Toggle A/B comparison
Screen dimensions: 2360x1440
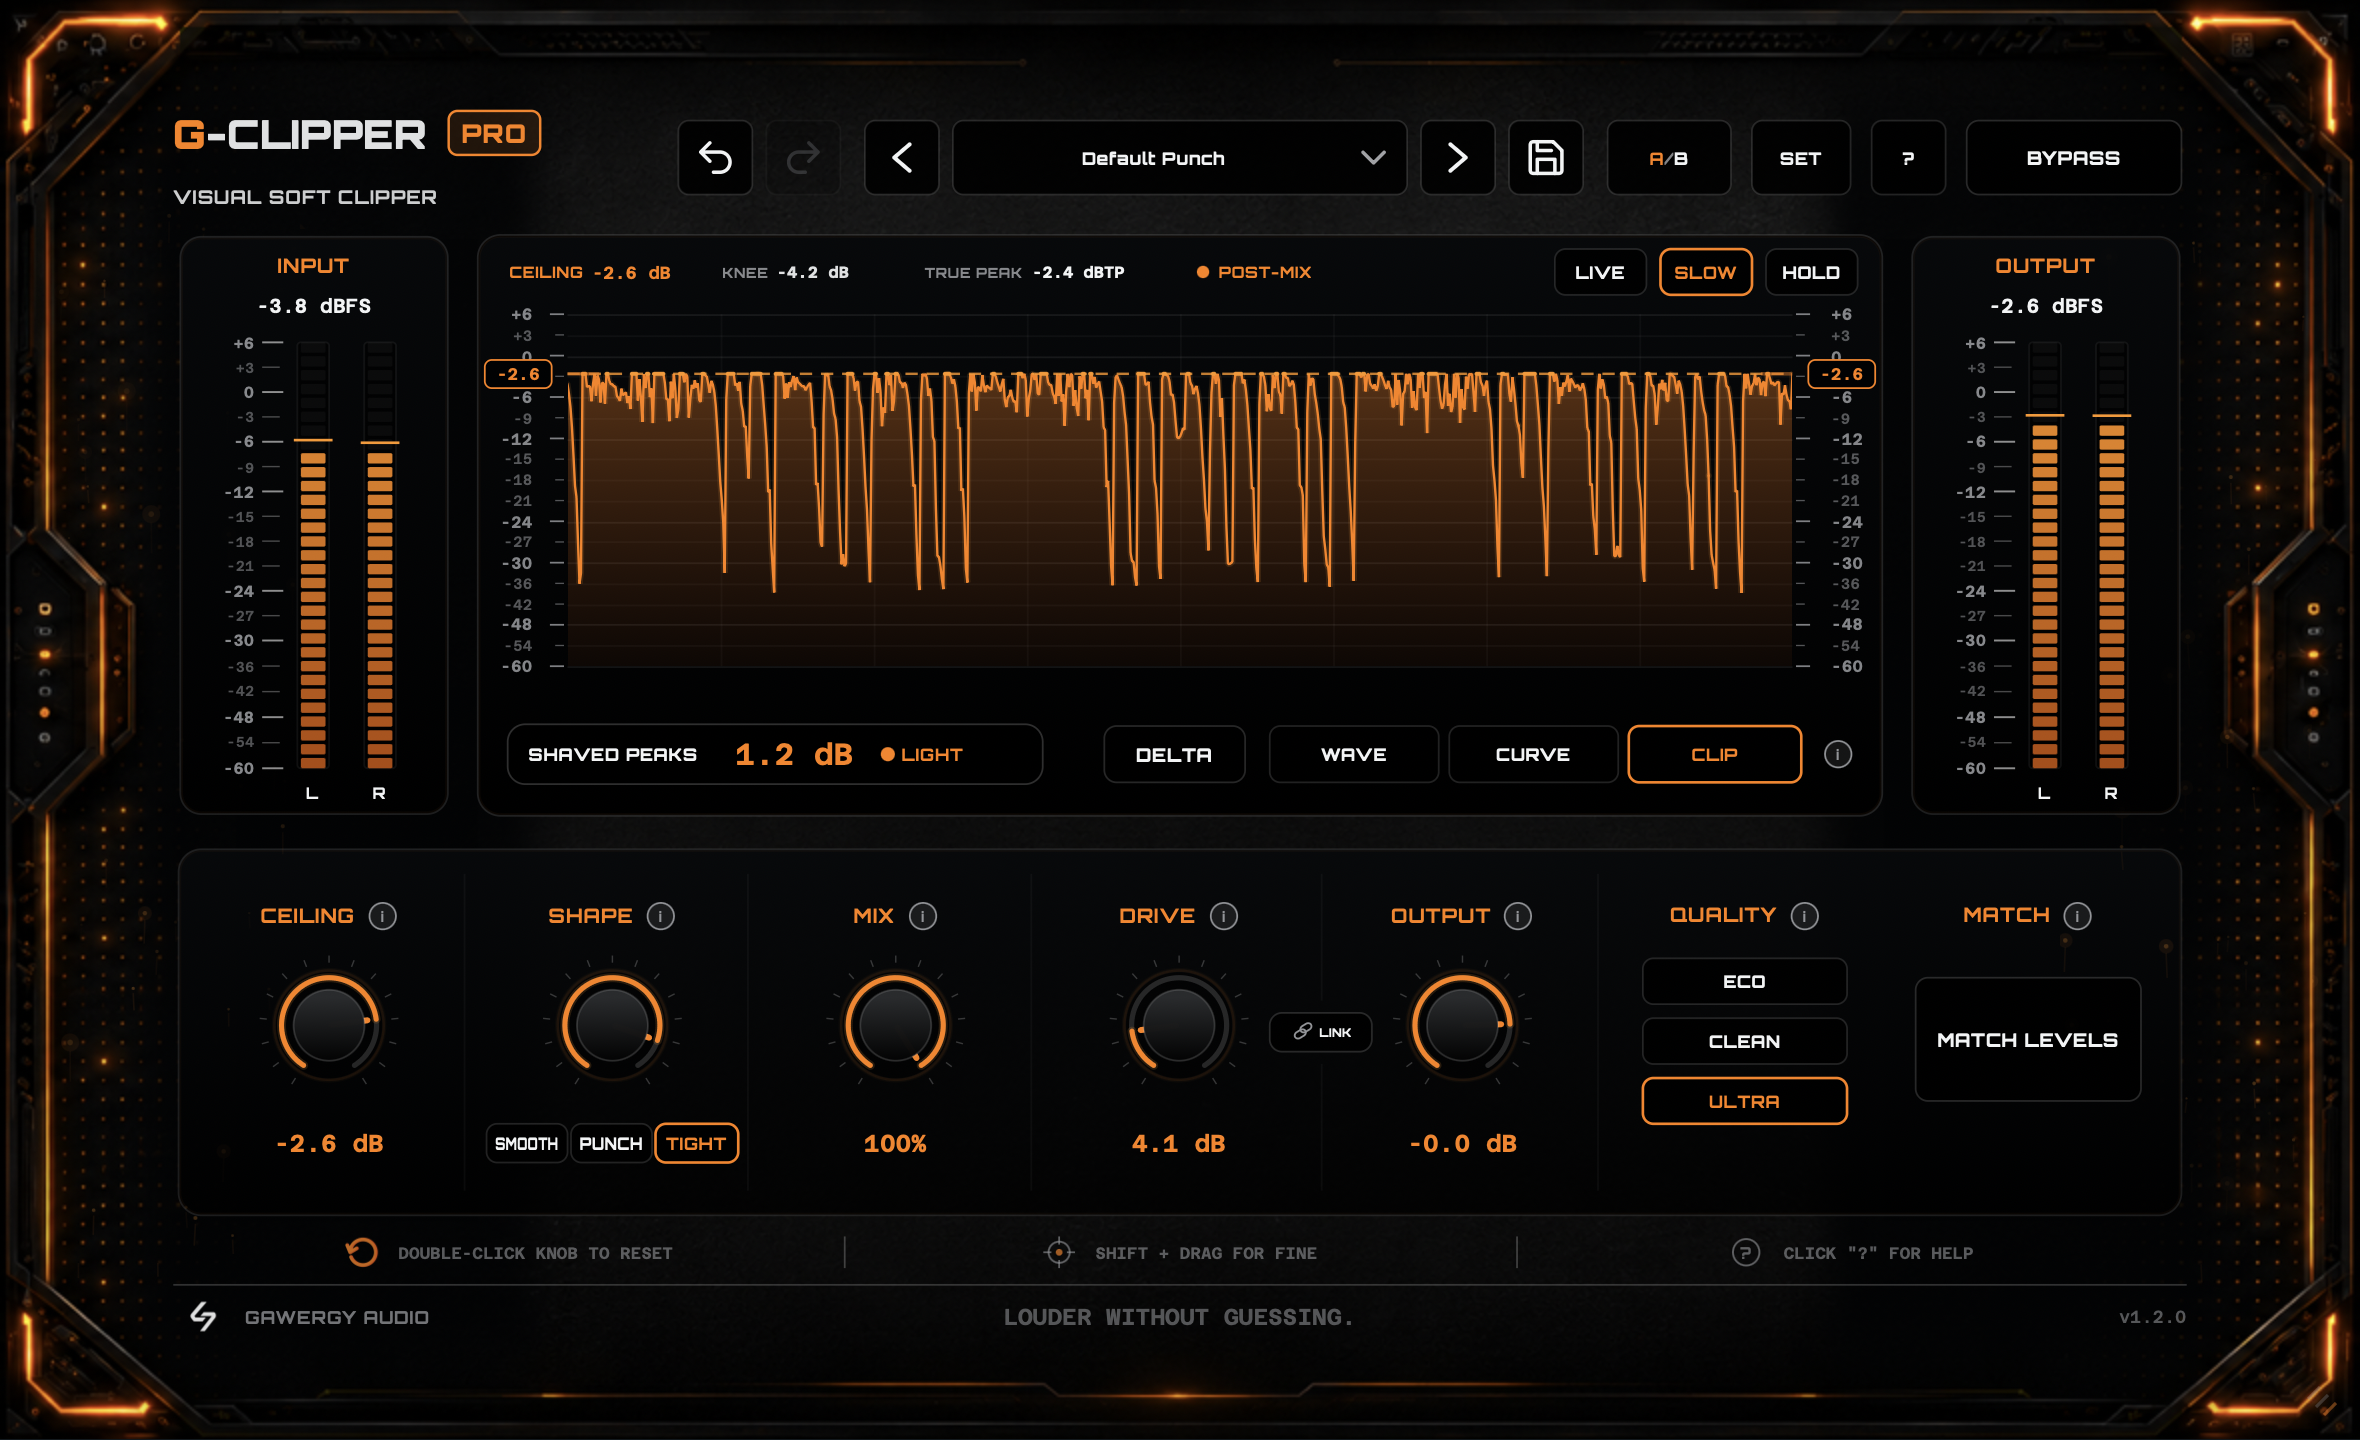tap(1668, 158)
